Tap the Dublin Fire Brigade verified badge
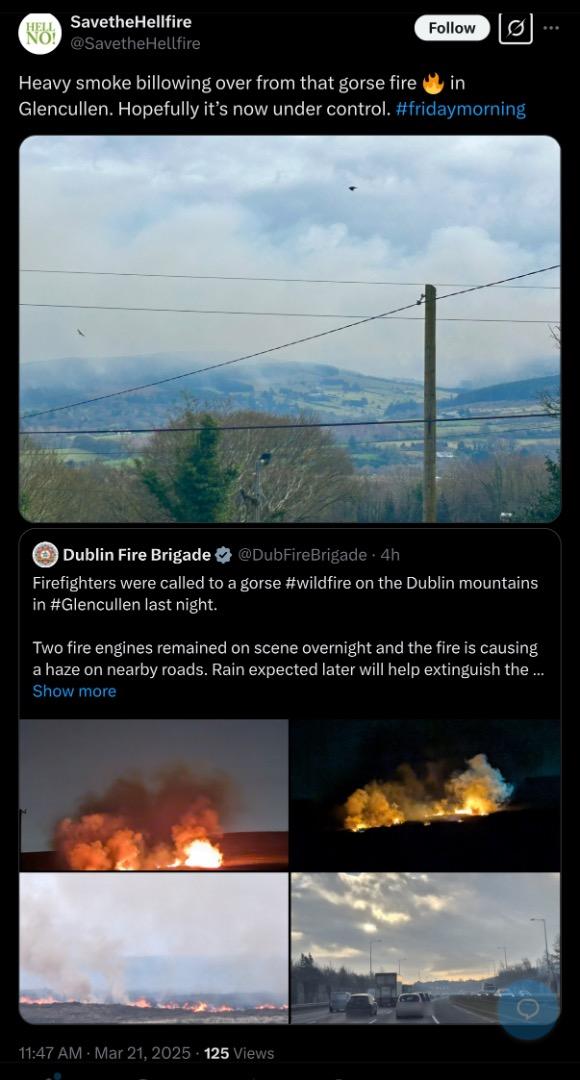Screen dimensions: 580x1080 tap(223, 554)
